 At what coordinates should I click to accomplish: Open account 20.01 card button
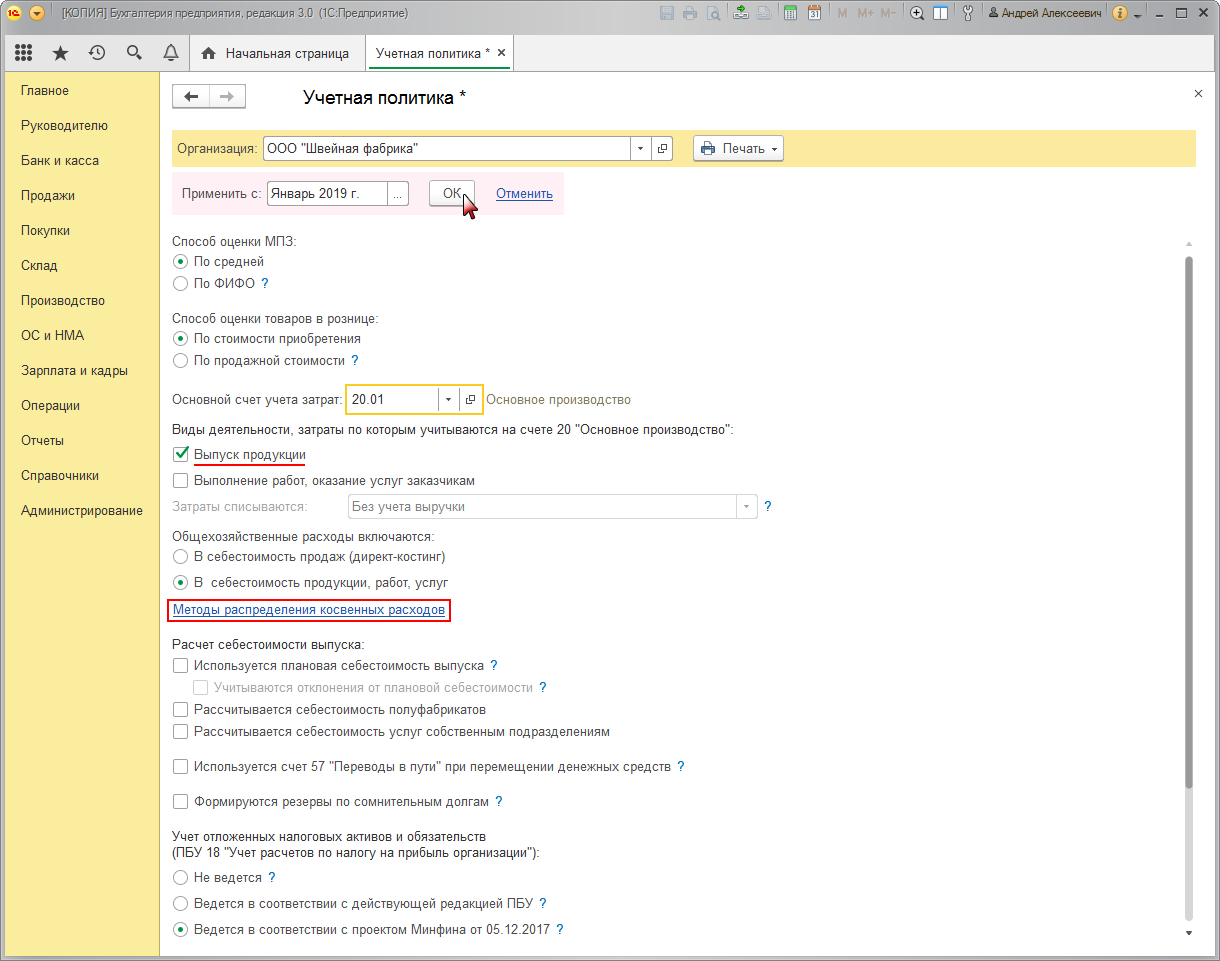[x=470, y=399]
